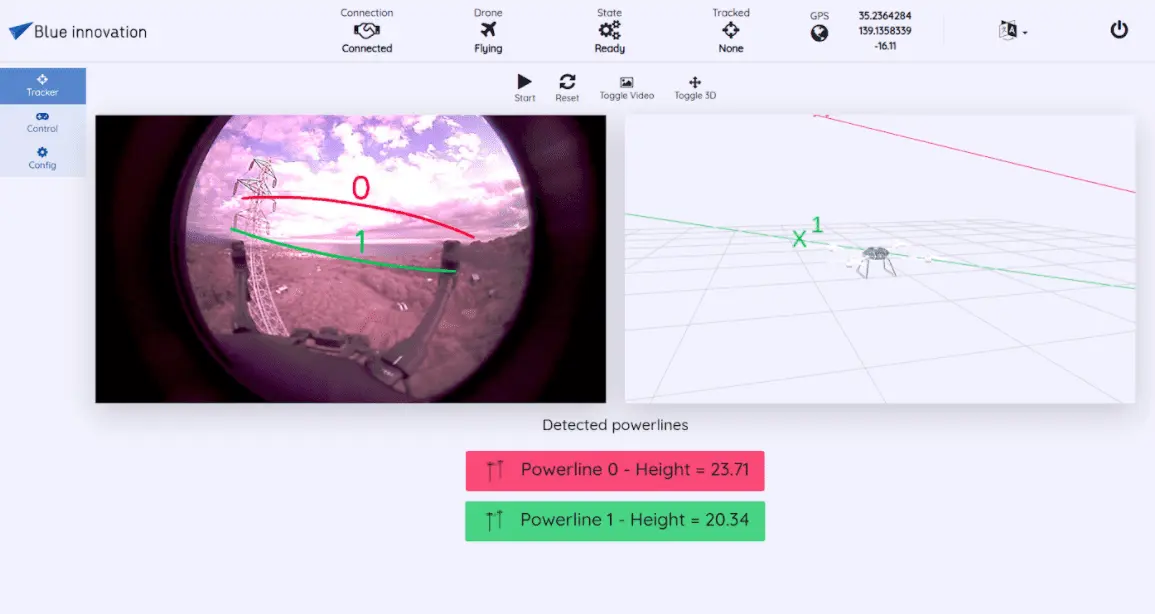Image resolution: width=1155 pixels, height=614 pixels.
Task: Click the red powerline 0 label in video
Action: 361,188
